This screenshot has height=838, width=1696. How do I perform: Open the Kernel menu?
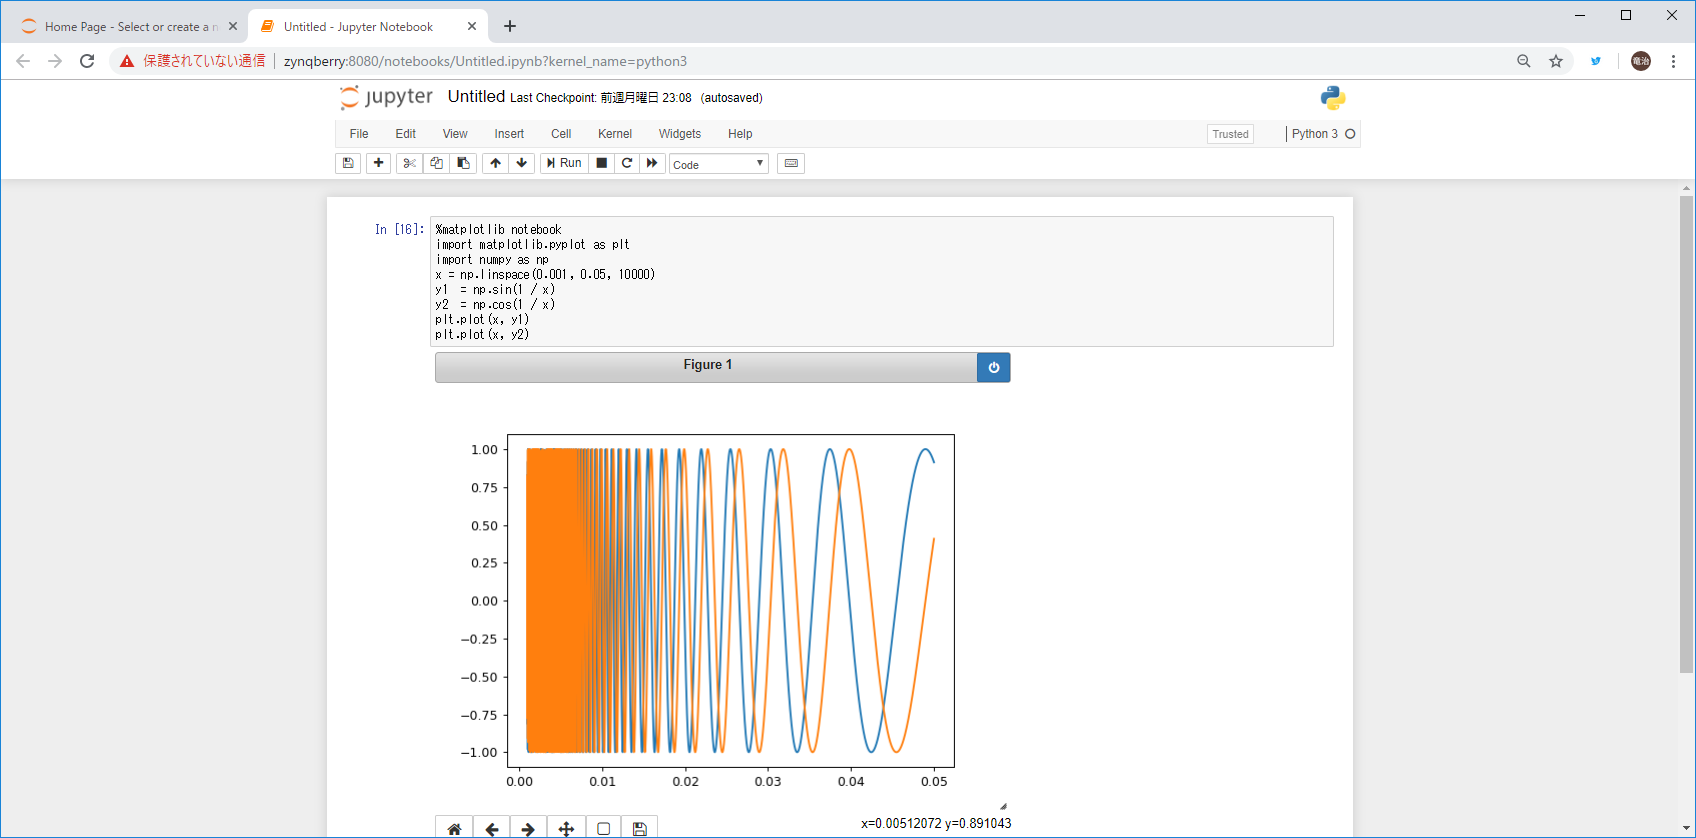click(614, 134)
